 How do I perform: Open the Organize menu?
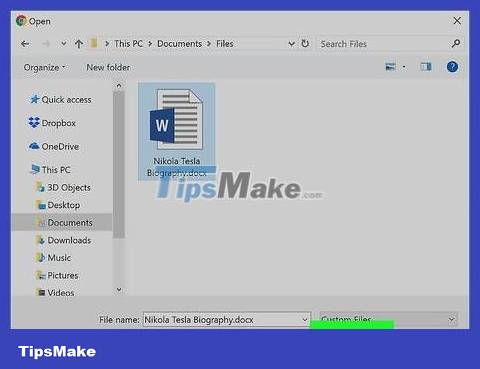(x=44, y=67)
